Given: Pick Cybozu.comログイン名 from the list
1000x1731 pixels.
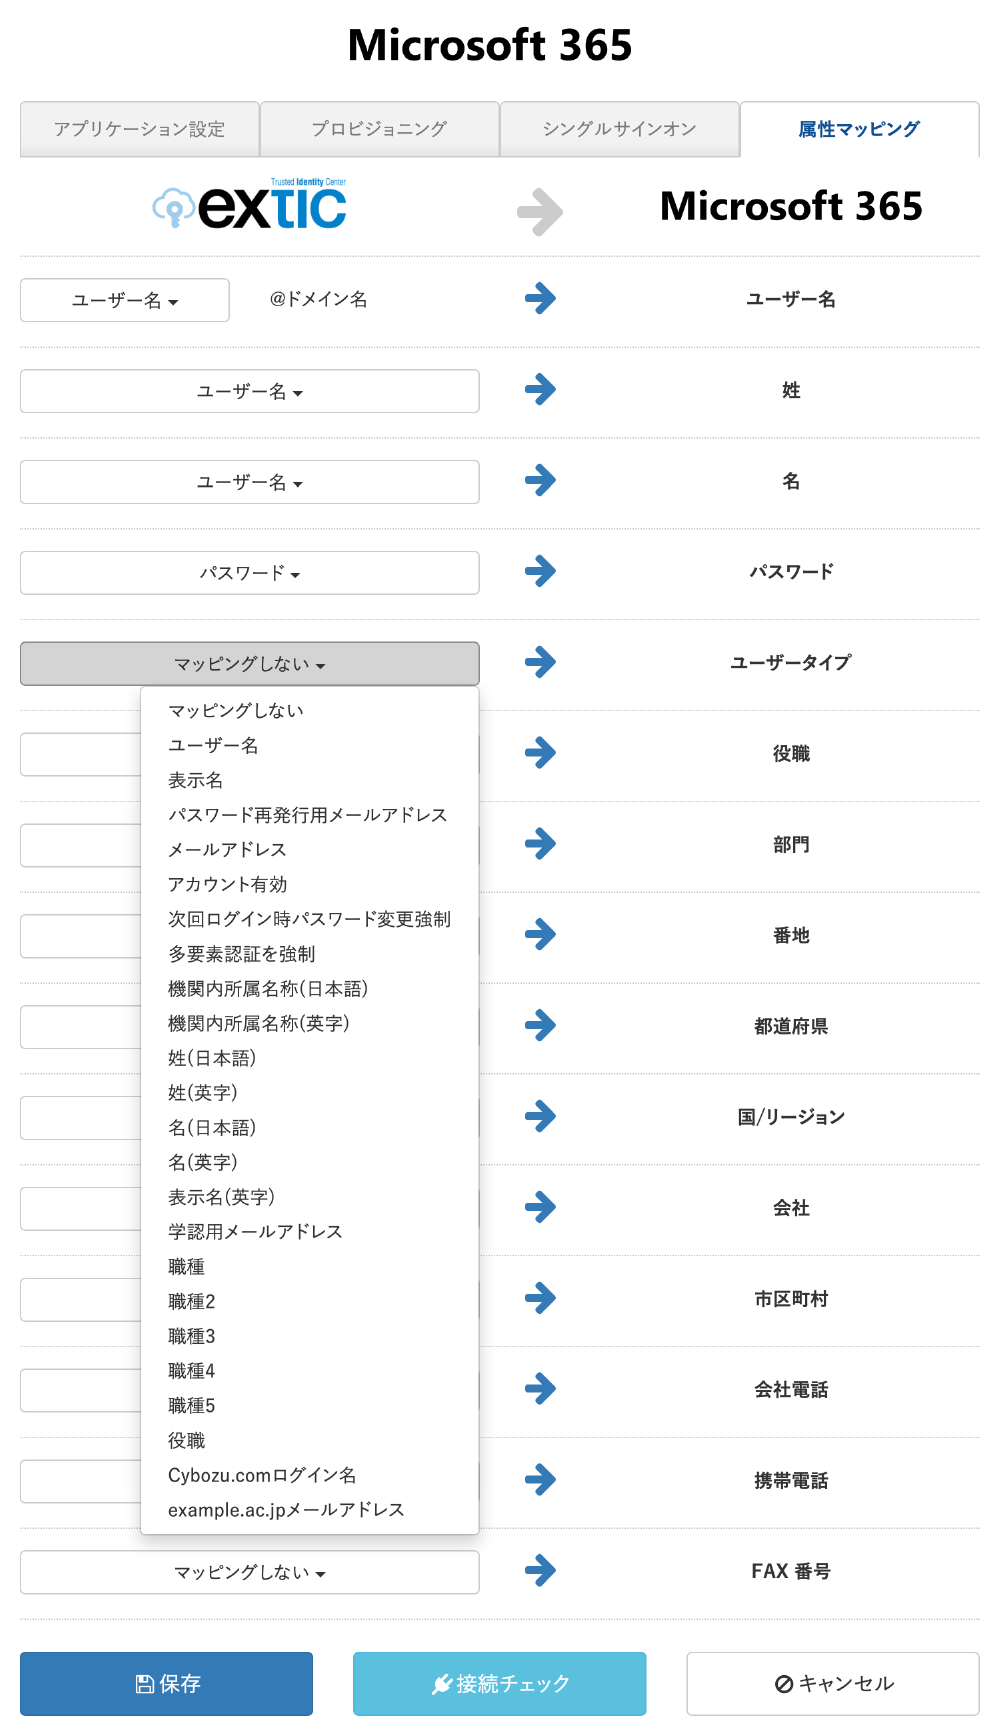Looking at the screenshot, I should point(262,1475).
